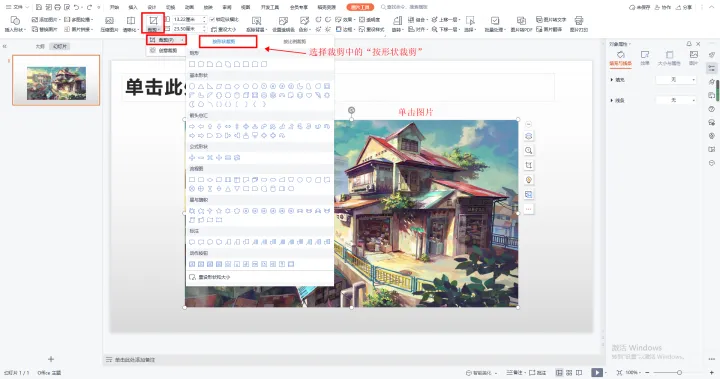
Task: Click the Sharpen (清晰化) picture icon
Action: pyautogui.click(x=131, y=21)
